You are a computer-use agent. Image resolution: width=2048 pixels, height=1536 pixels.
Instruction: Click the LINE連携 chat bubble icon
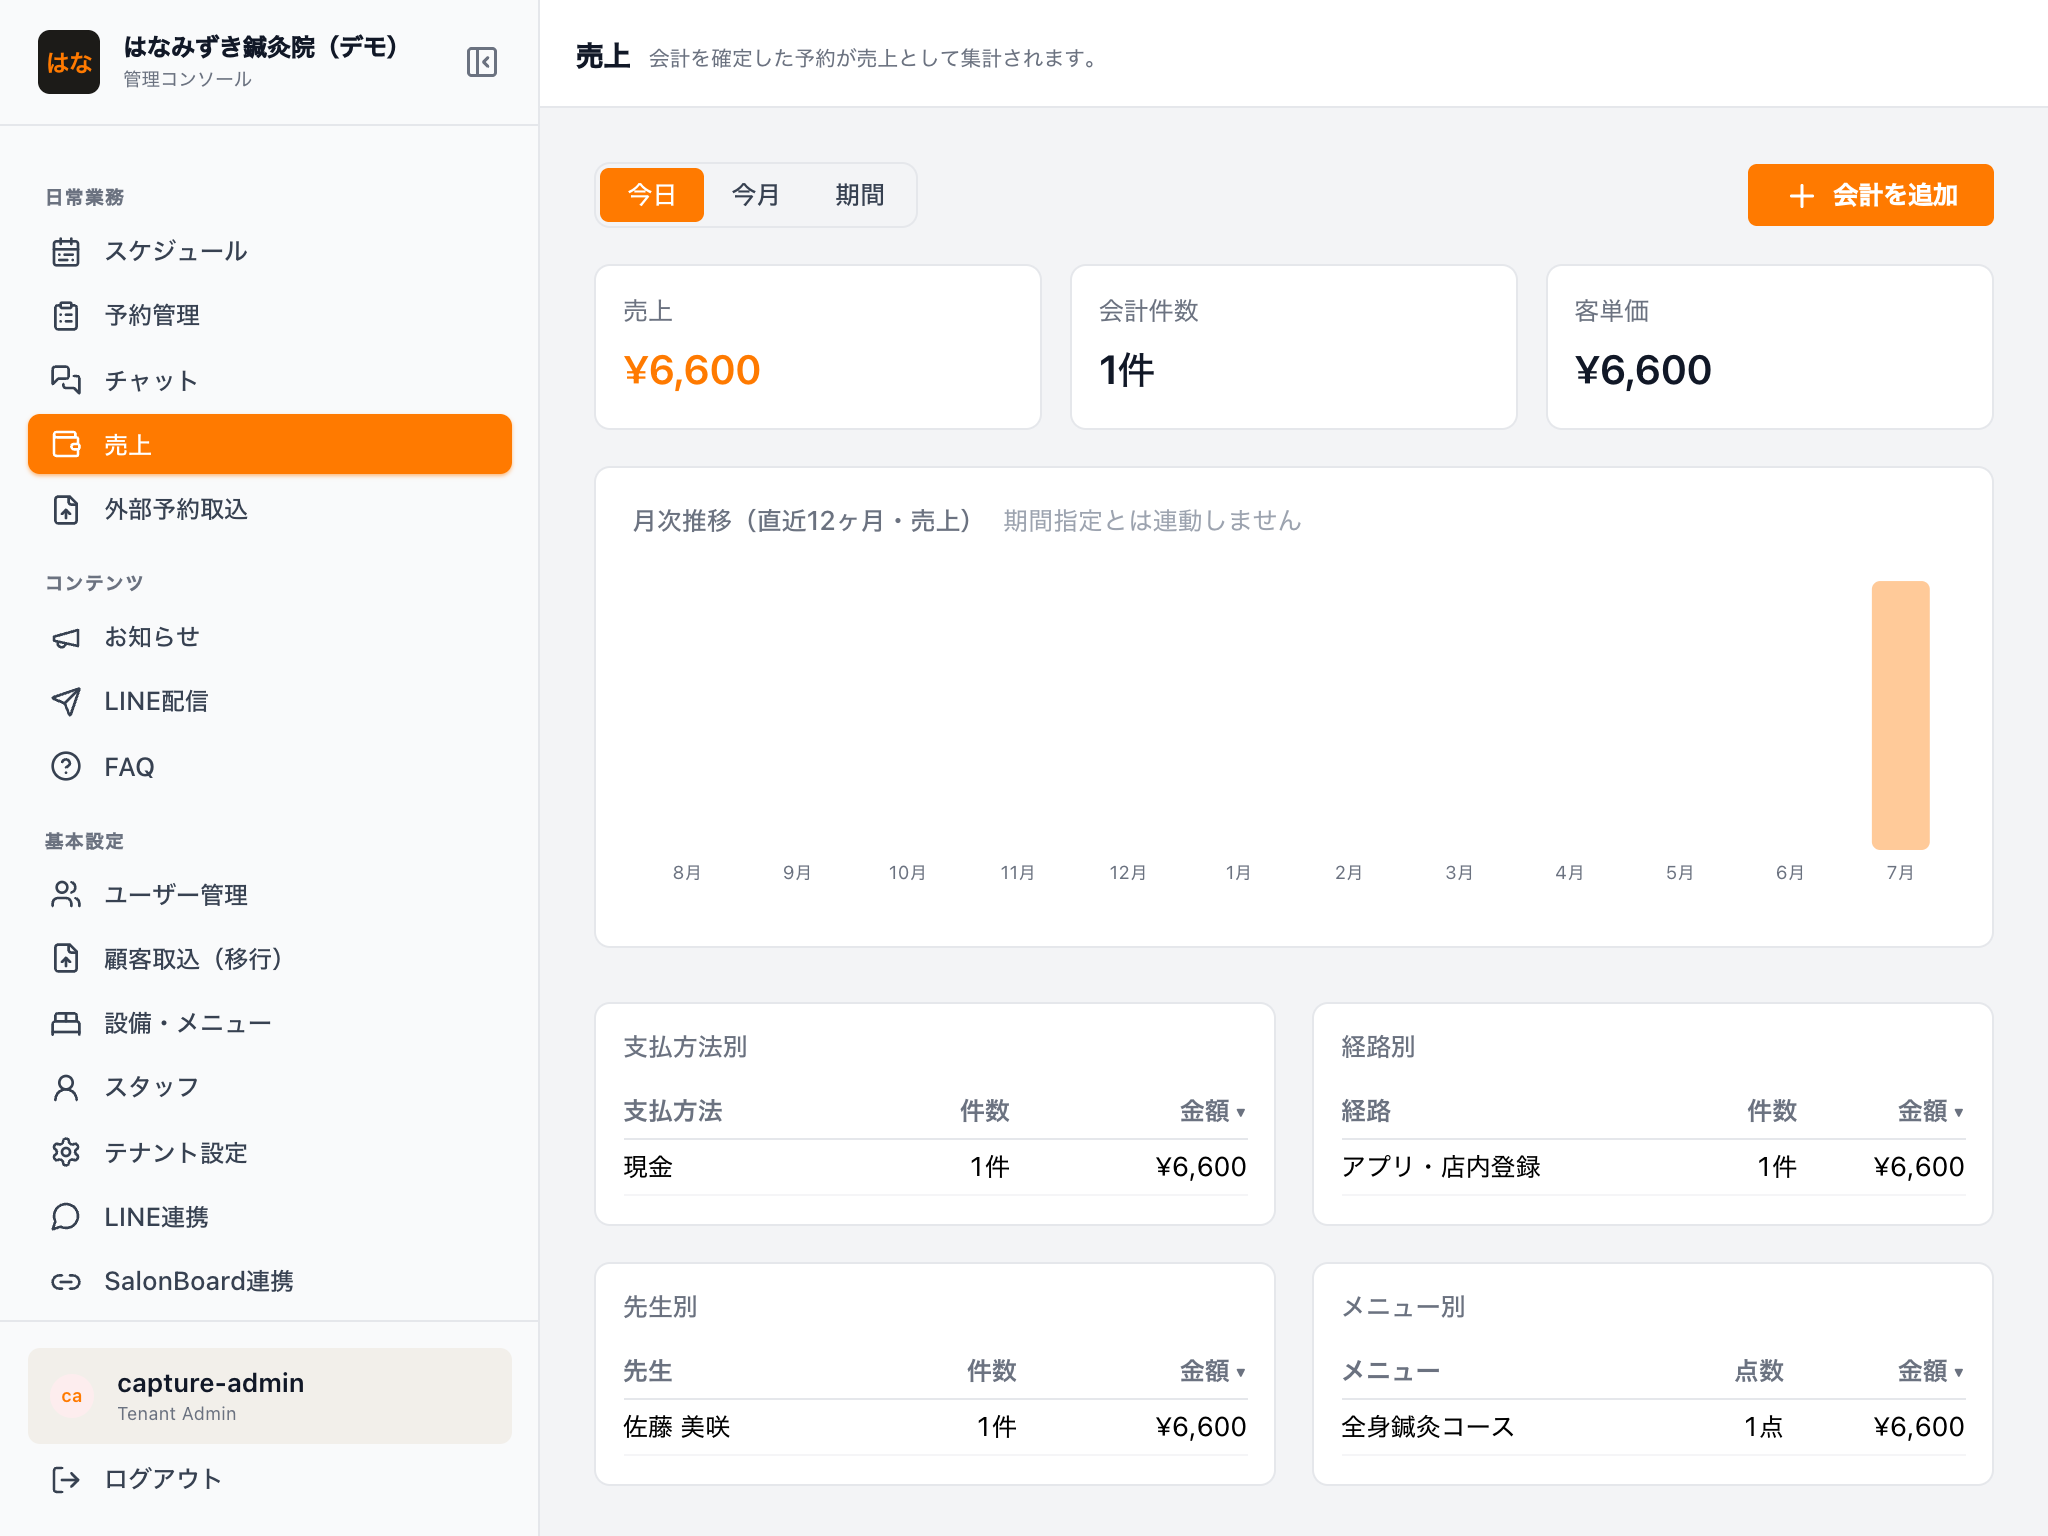[x=66, y=1216]
